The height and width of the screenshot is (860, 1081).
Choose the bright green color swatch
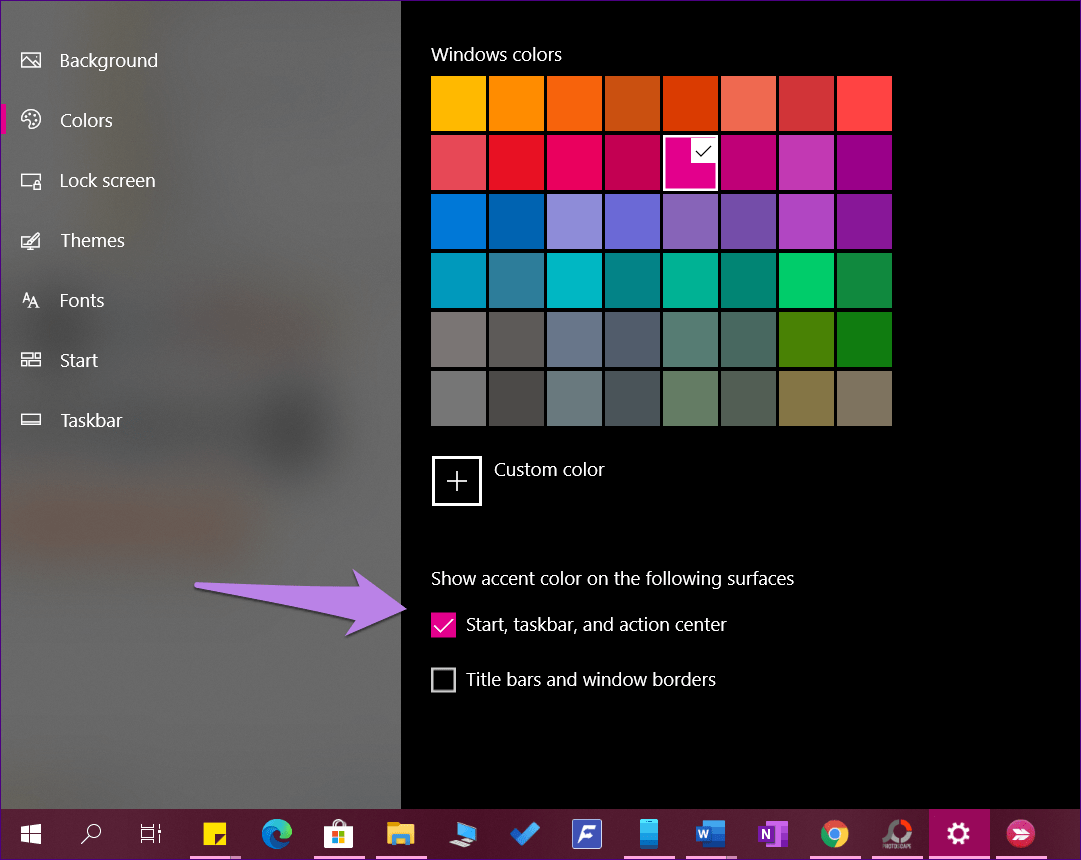tap(806, 281)
